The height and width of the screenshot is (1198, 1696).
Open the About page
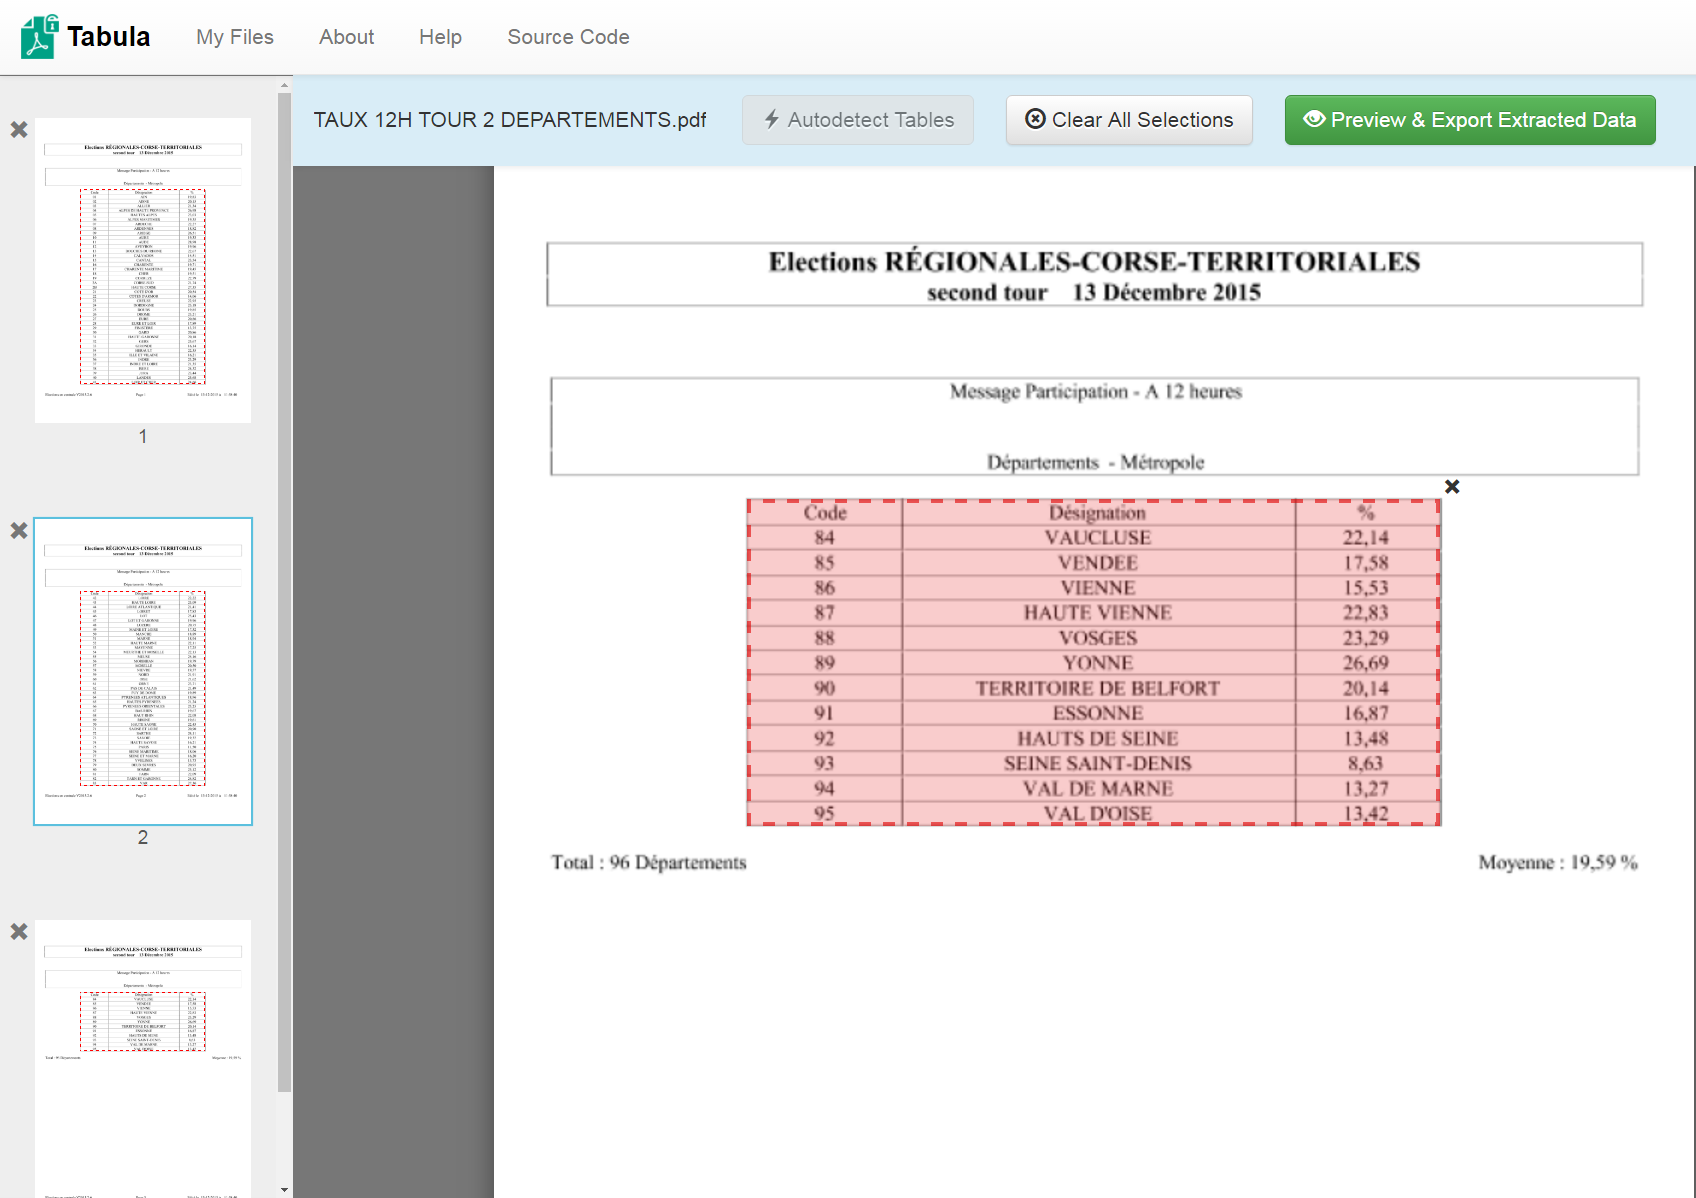[346, 37]
